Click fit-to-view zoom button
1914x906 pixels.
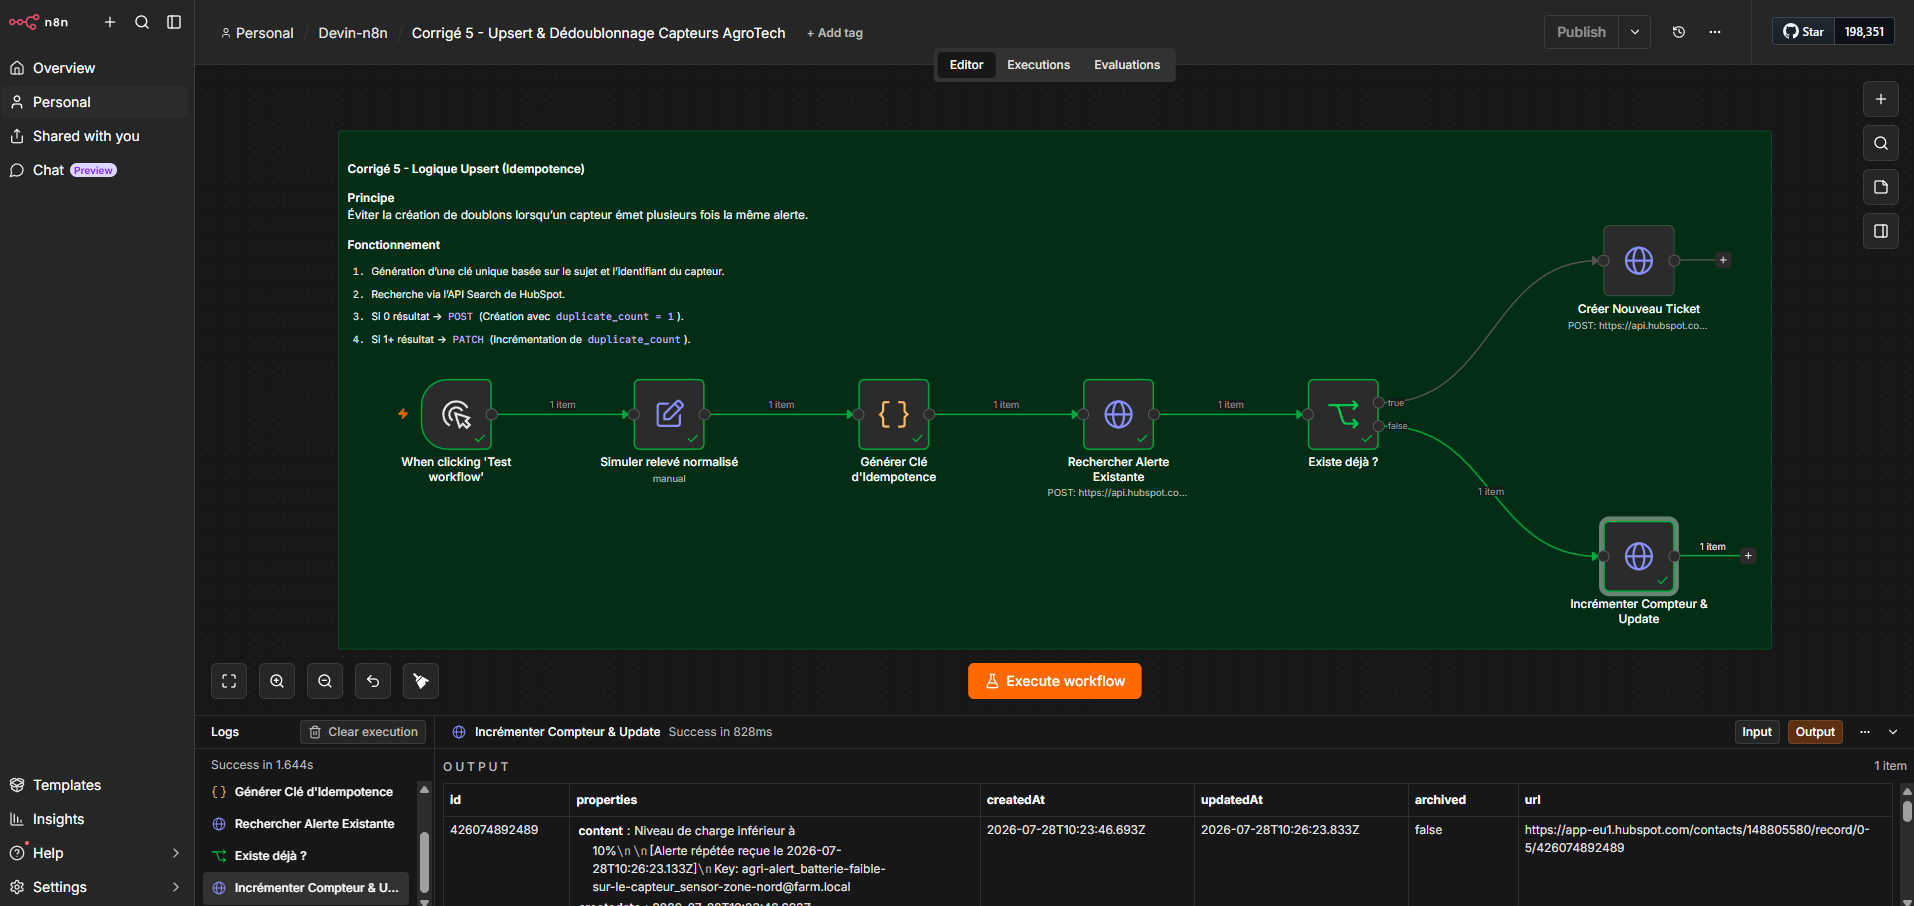point(229,681)
